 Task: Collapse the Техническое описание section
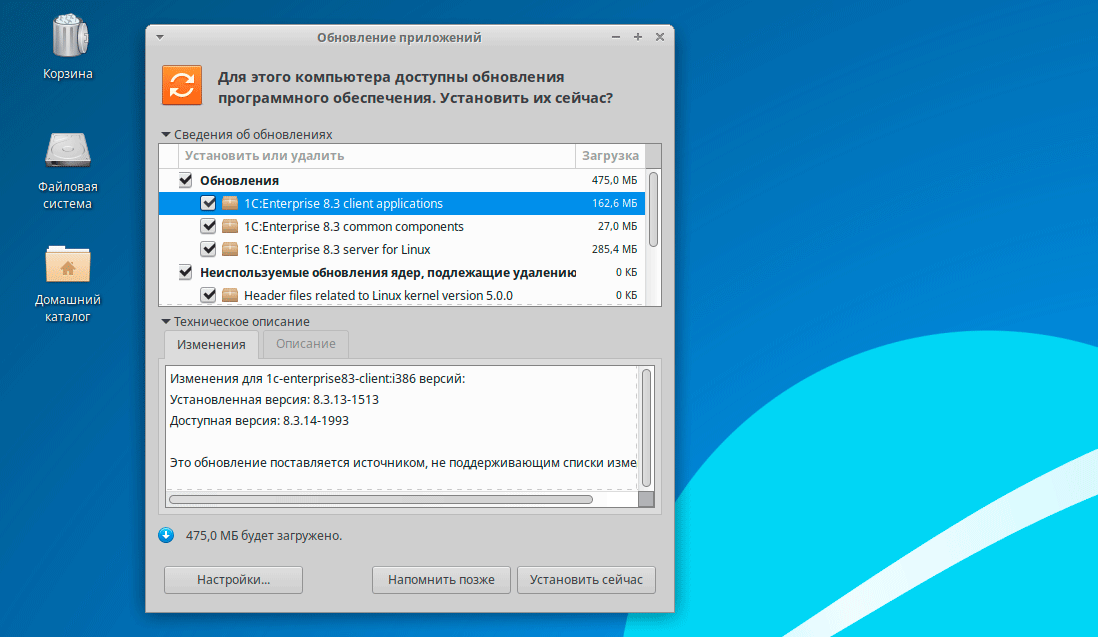(x=166, y=322)
